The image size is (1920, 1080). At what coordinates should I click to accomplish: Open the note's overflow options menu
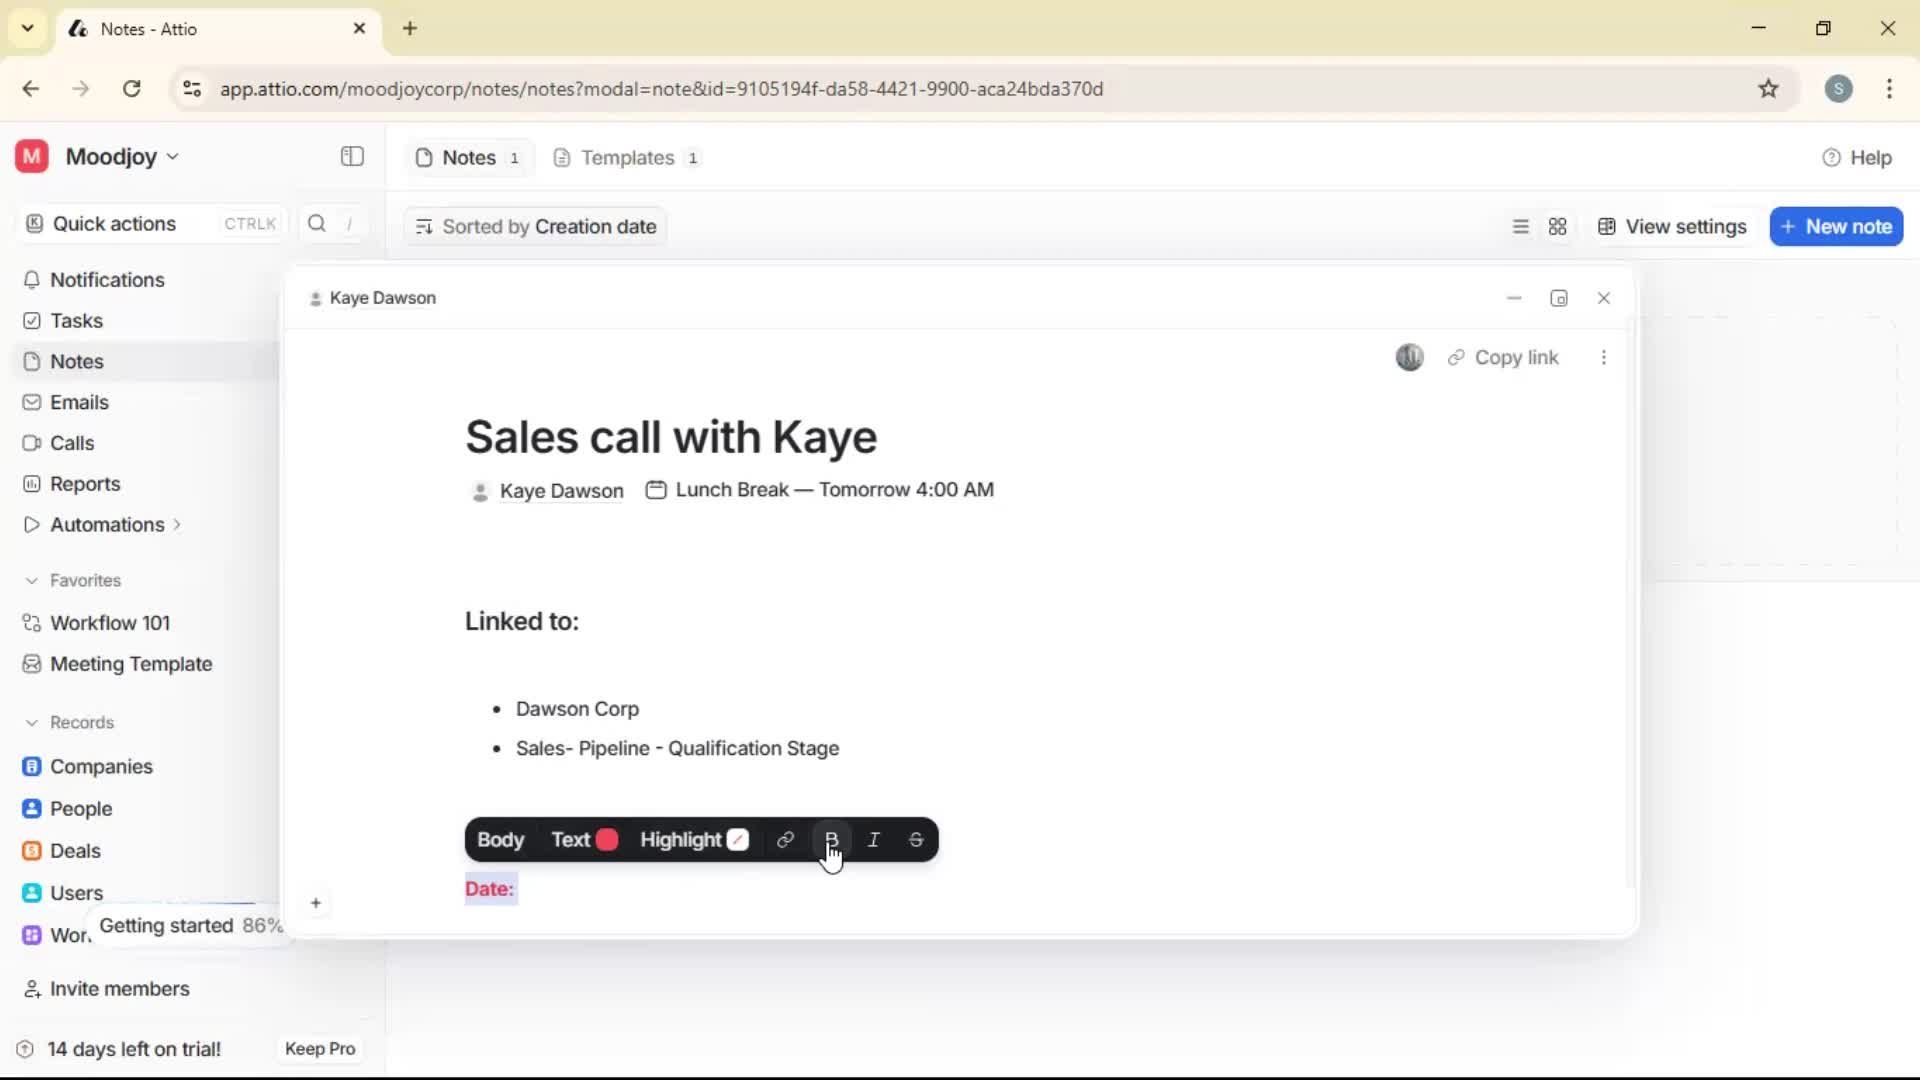point(1603,357)
